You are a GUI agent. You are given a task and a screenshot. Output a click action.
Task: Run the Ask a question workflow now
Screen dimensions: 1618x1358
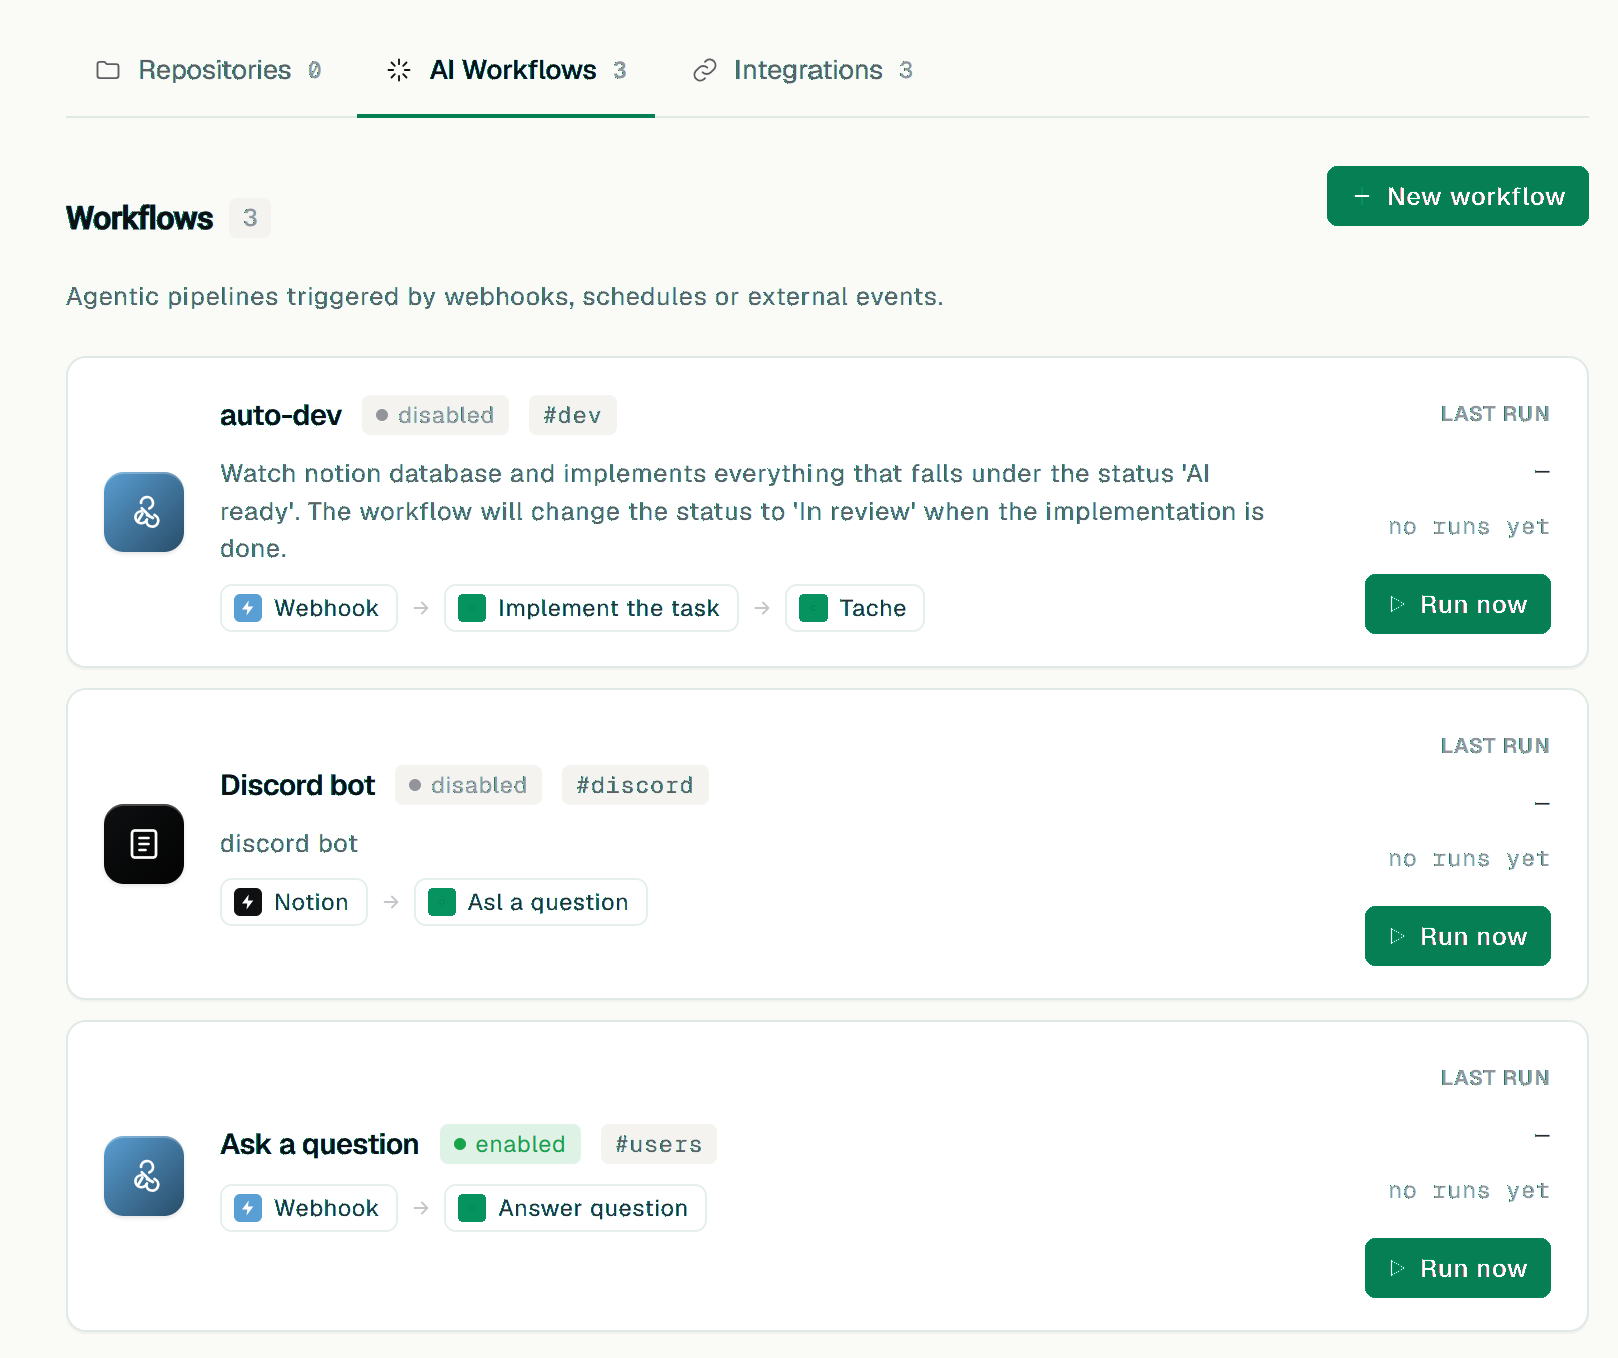click(x=1457, y=1268)
